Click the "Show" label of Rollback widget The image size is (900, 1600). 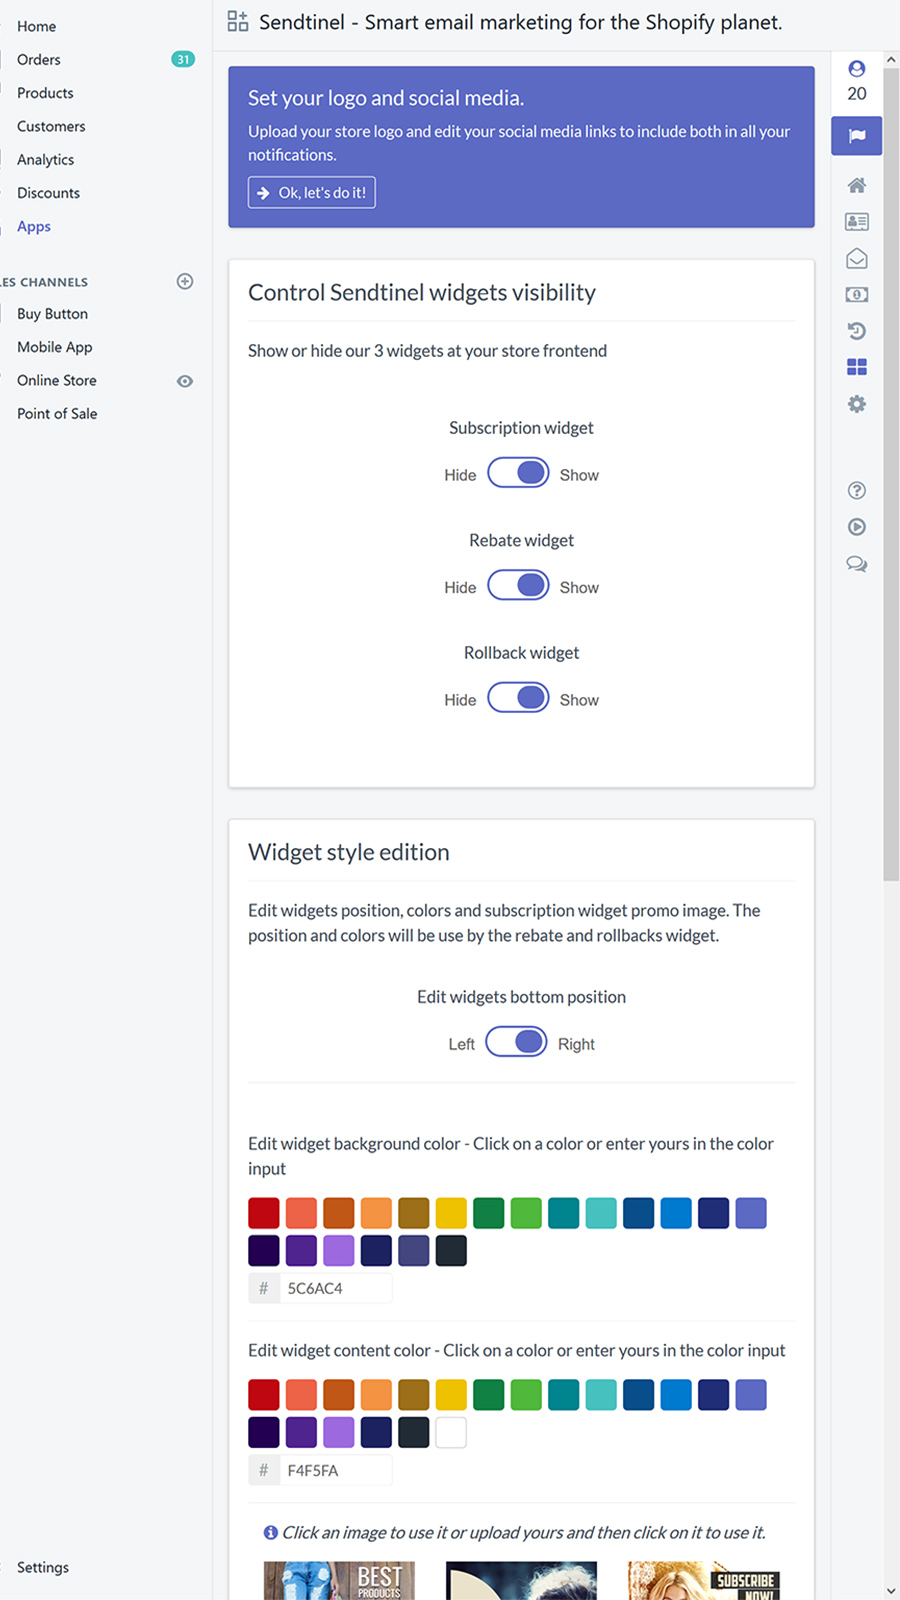click(579, 700)
